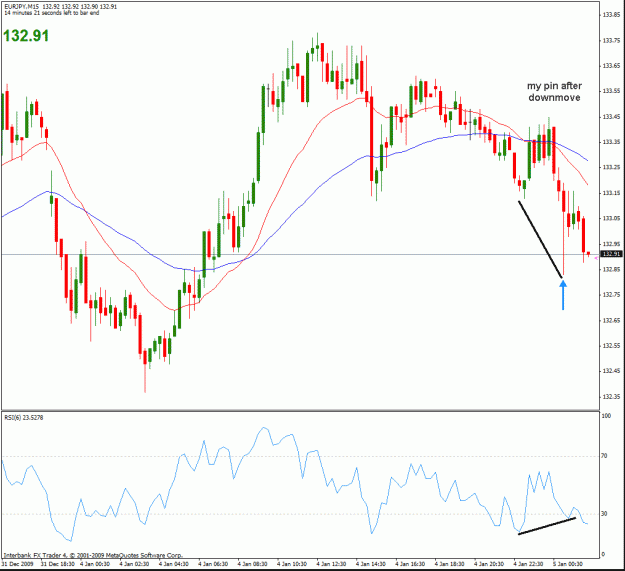Image resolution: width=625 pixels, height=571 pixels.
Task: Click the 133.45 price axis label
Action: [x=611, y=117]
